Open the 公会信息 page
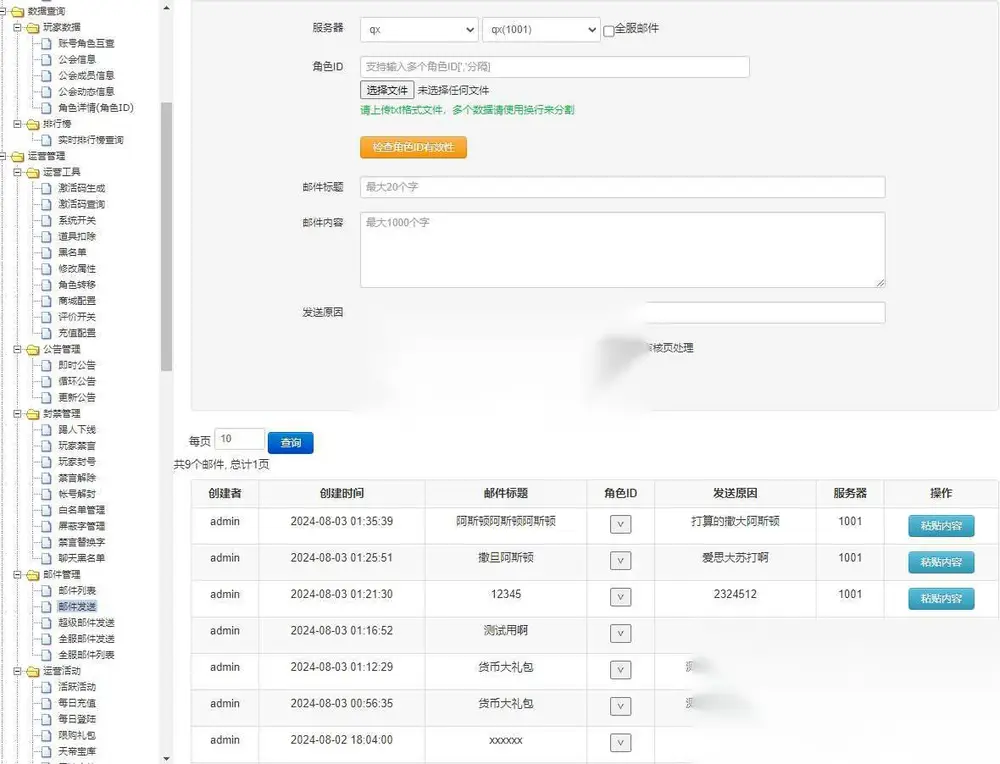The height and width of the screenshot is (764, 1000). pyautogui.click(x=77, y=59)
